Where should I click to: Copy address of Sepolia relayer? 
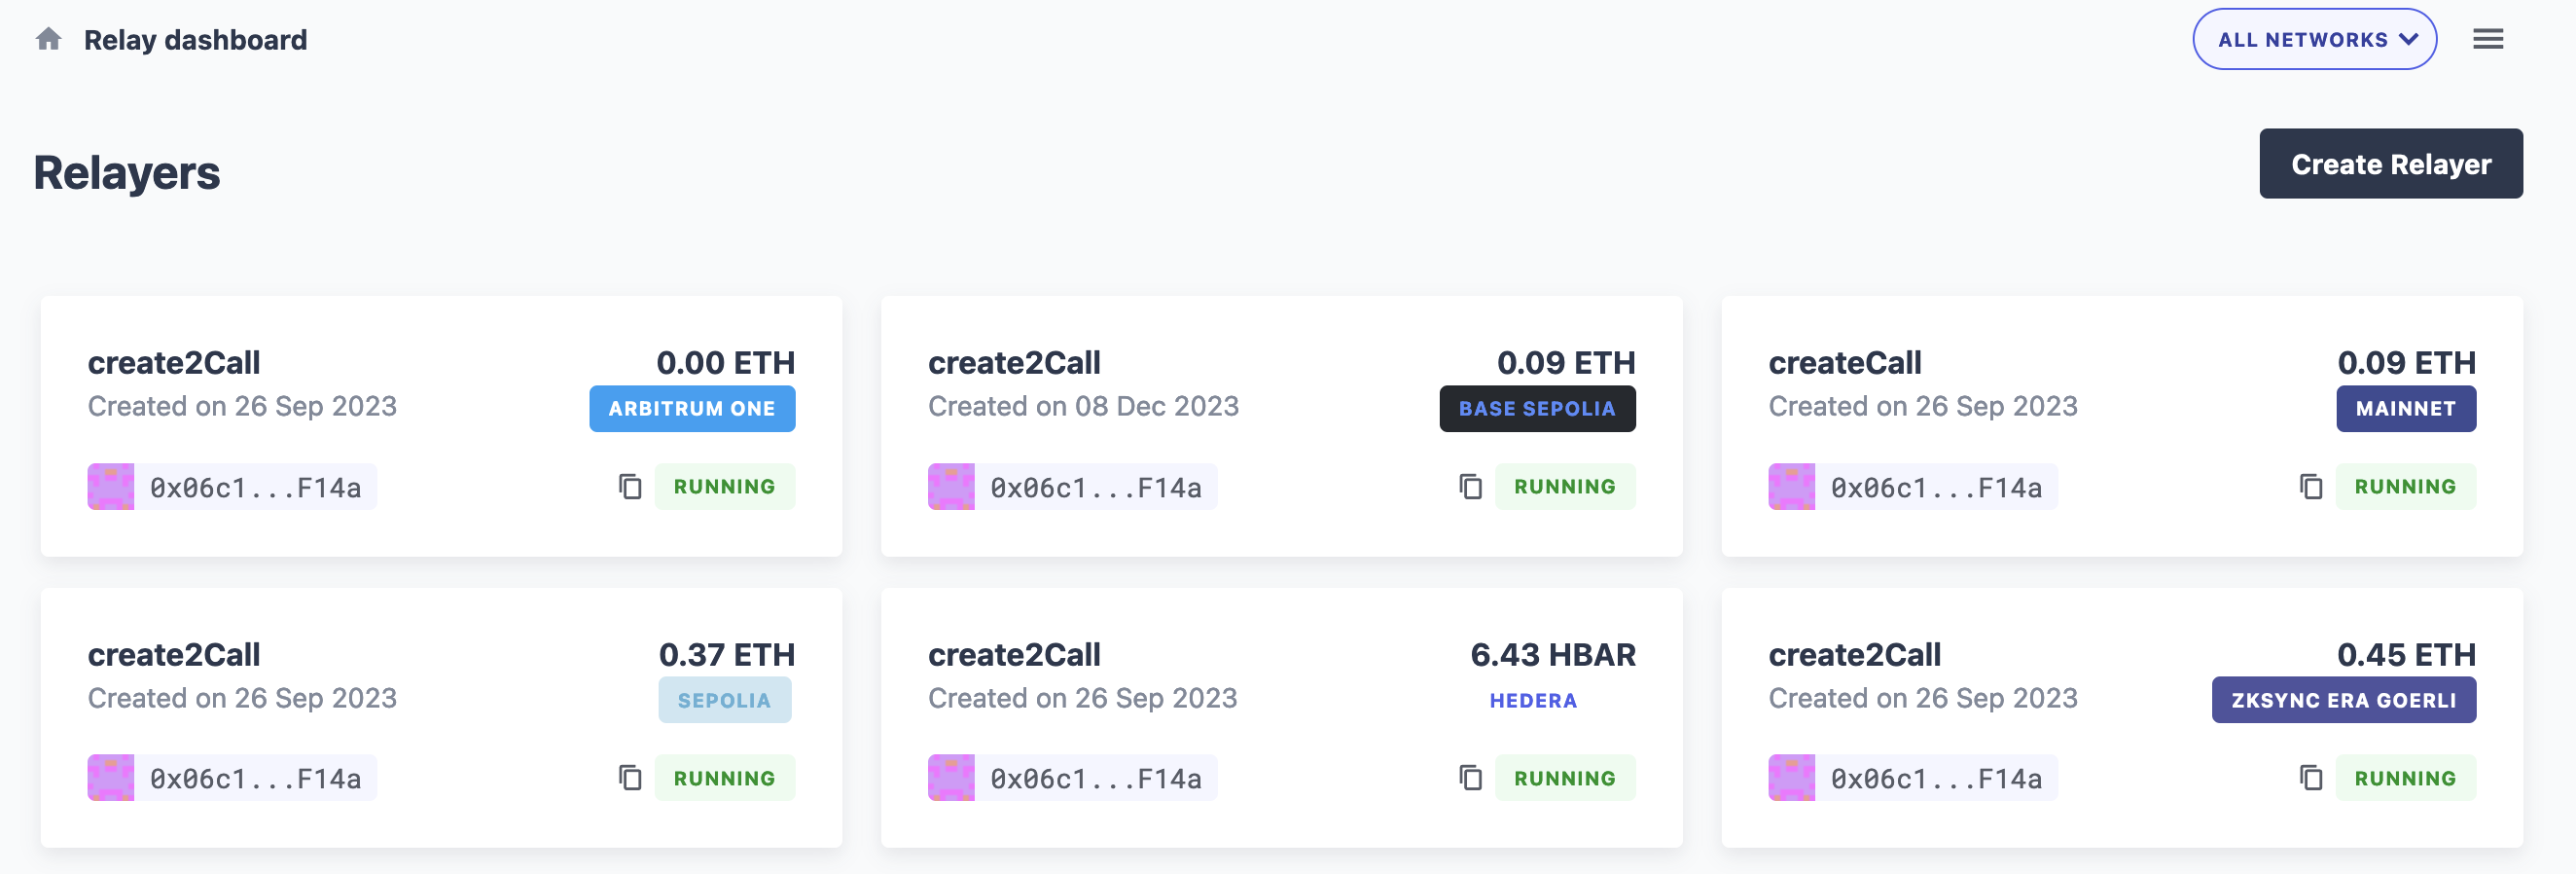tap(630, 778)
